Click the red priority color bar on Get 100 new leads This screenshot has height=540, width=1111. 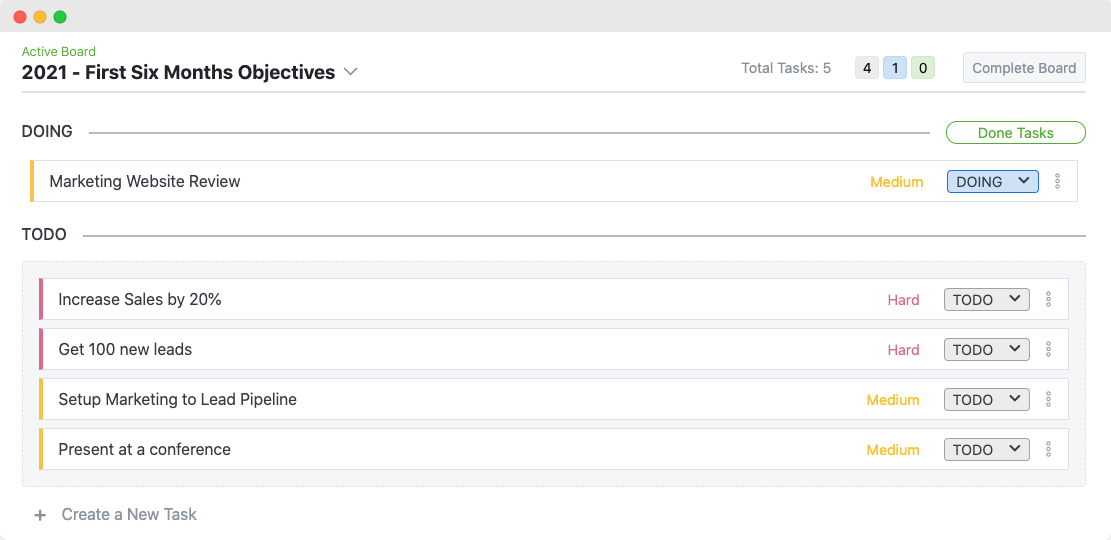[41, 349]
